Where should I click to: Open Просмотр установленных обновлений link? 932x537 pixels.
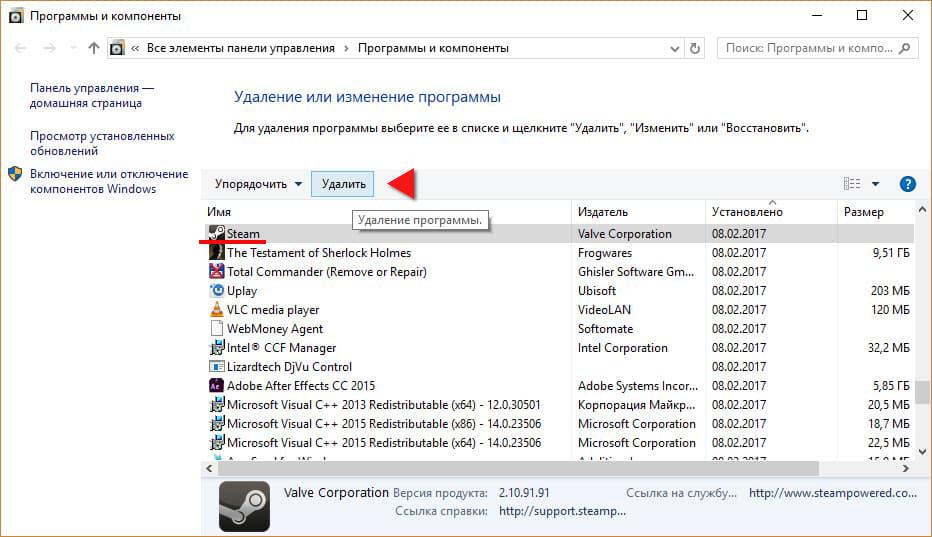[x=102, y=143]
